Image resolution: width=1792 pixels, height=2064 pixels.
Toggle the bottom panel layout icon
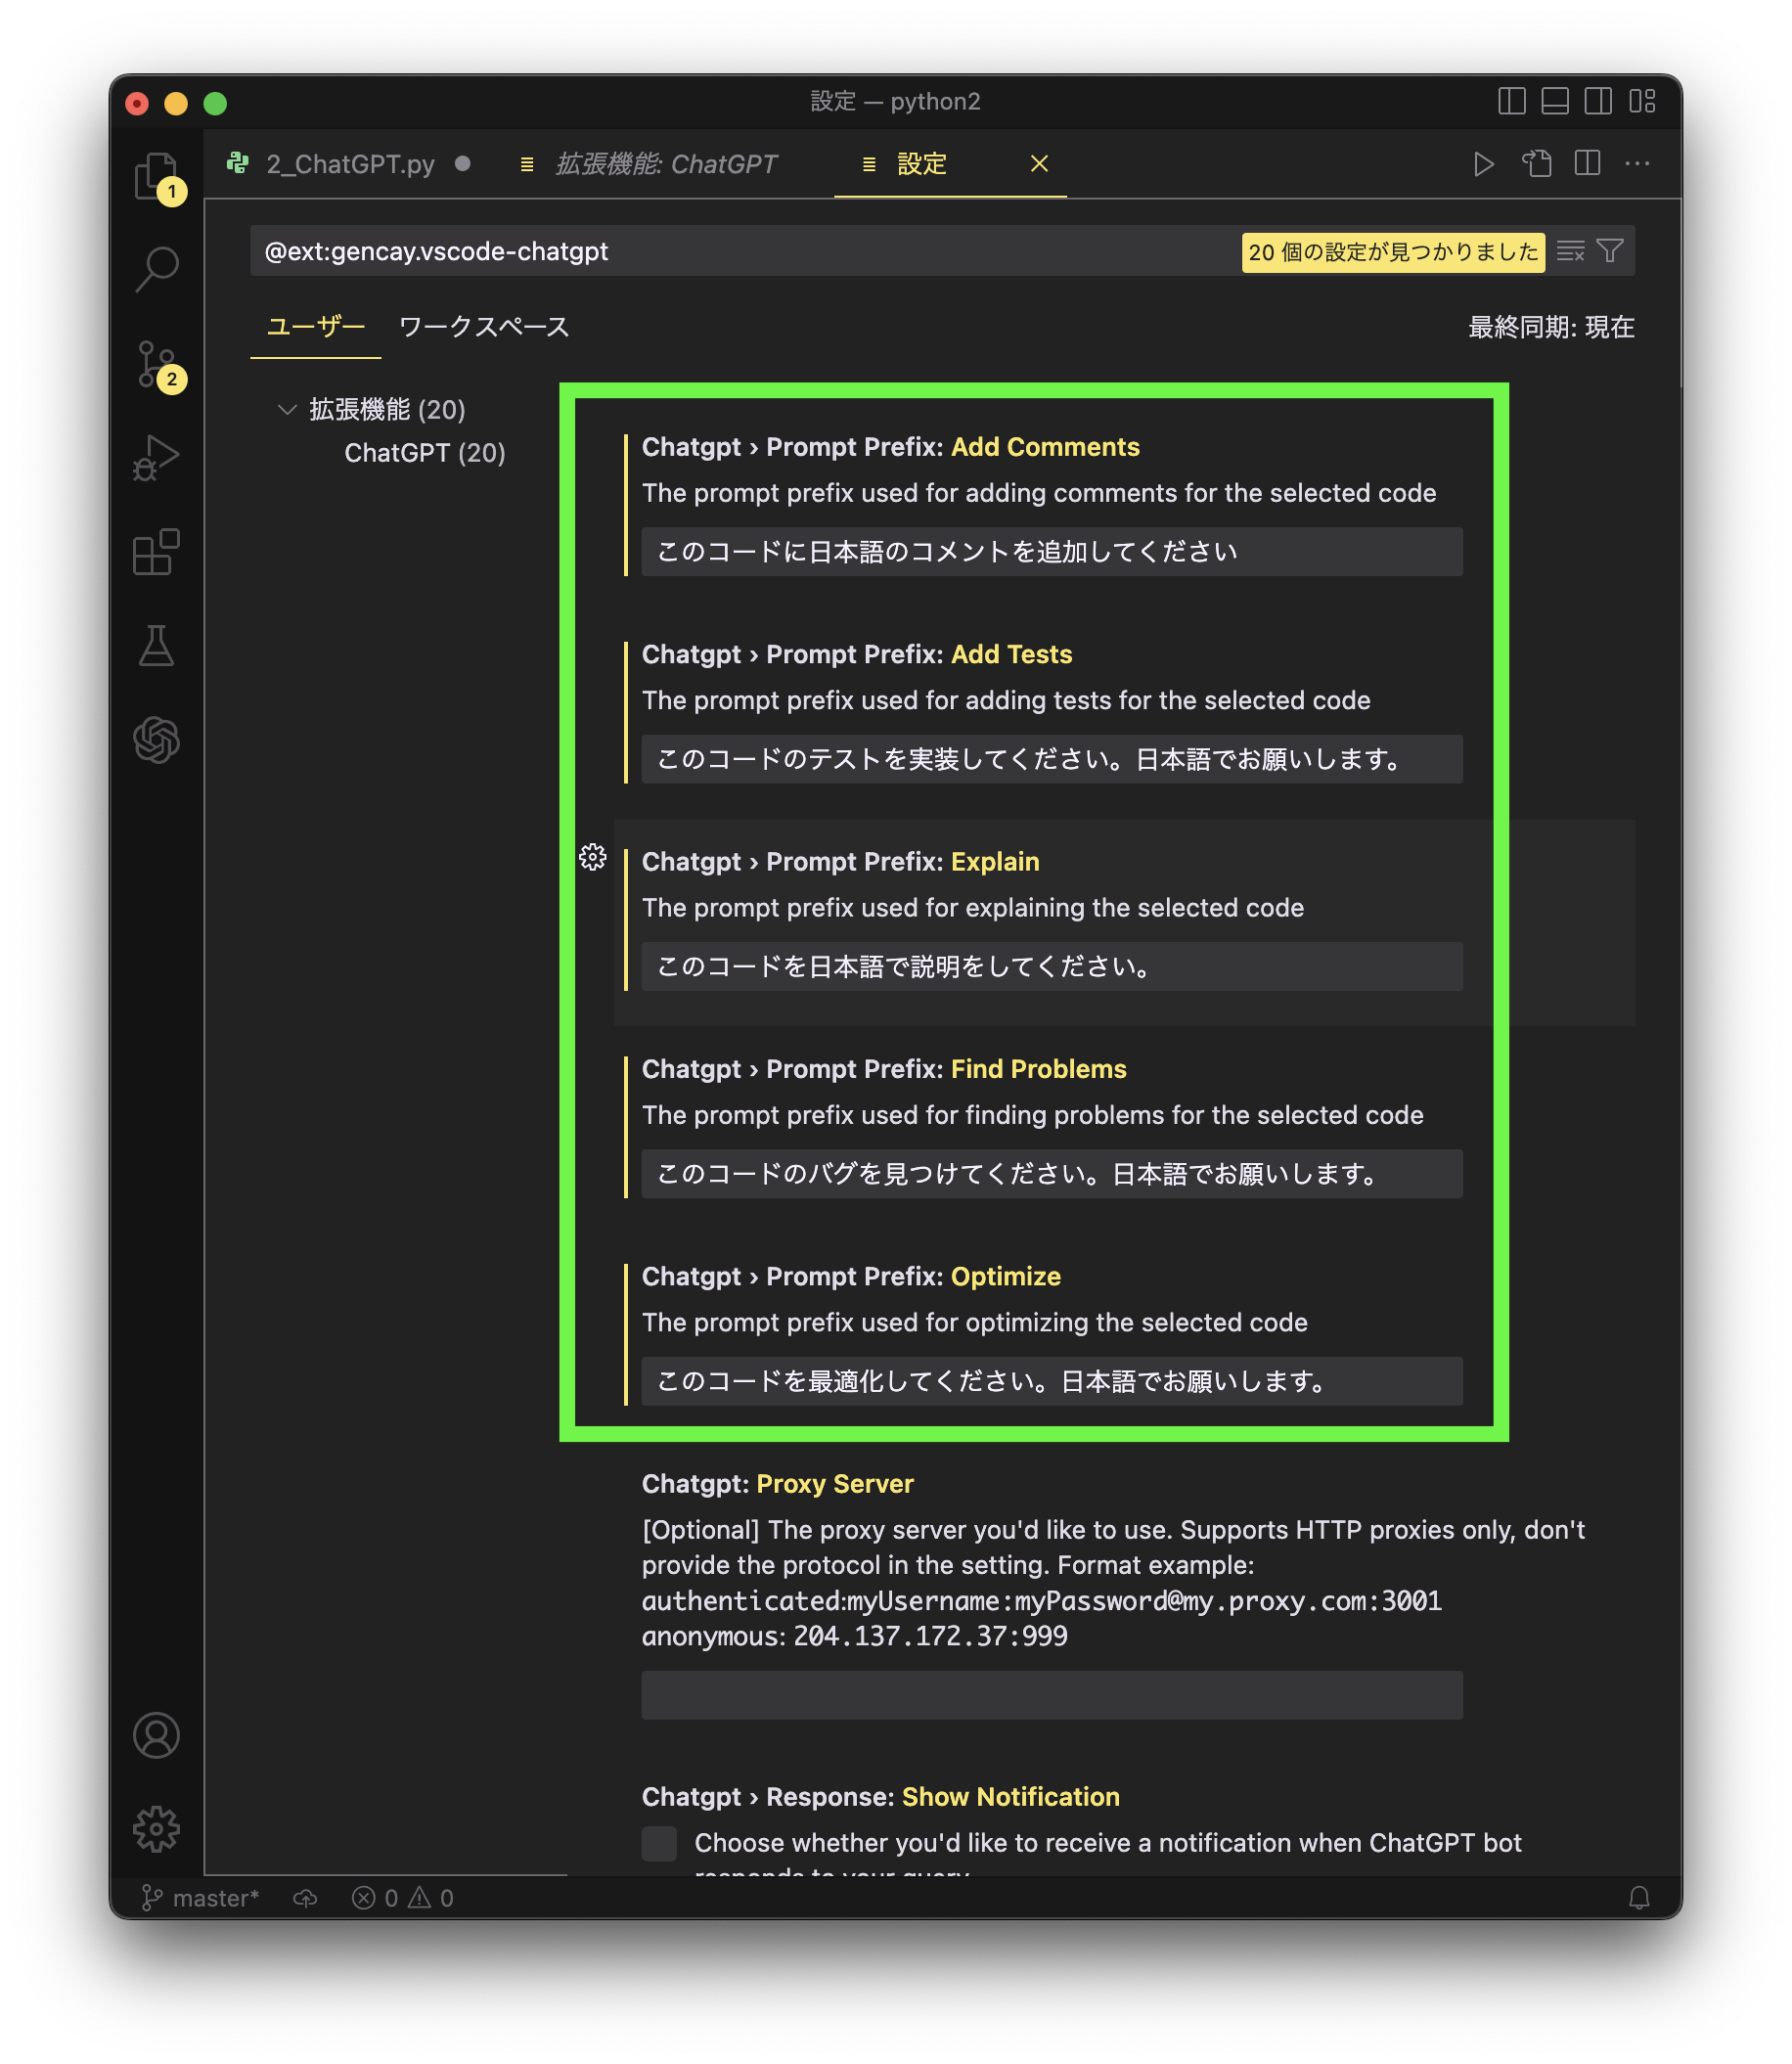[1555, 101]
